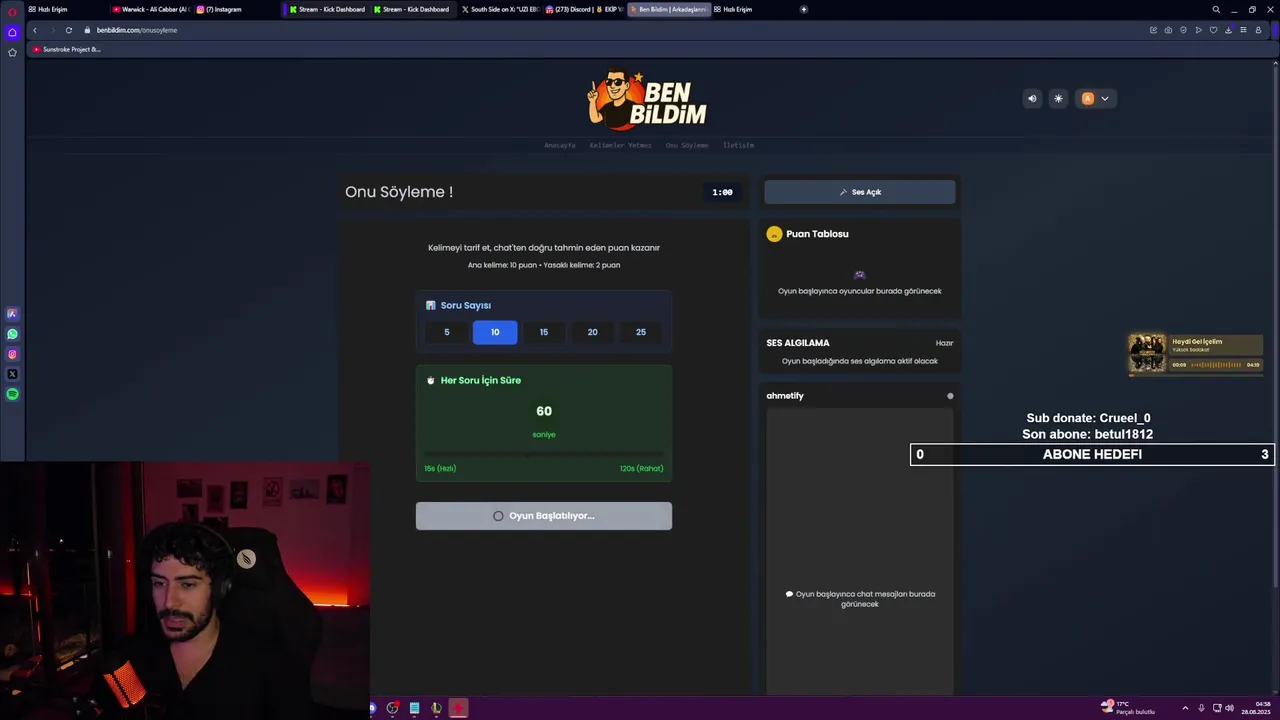Switch to Warwick - Ali Cabbar tab
The height and width of the screenshot is (720, 1280).
point(150,9)
